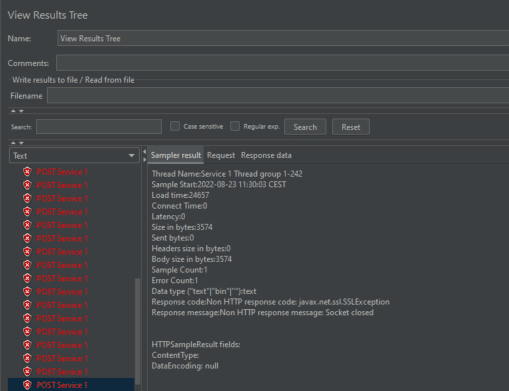Click the Headers size in bytes:0 line
Viewport: 509px width, 391px height.
191,248
